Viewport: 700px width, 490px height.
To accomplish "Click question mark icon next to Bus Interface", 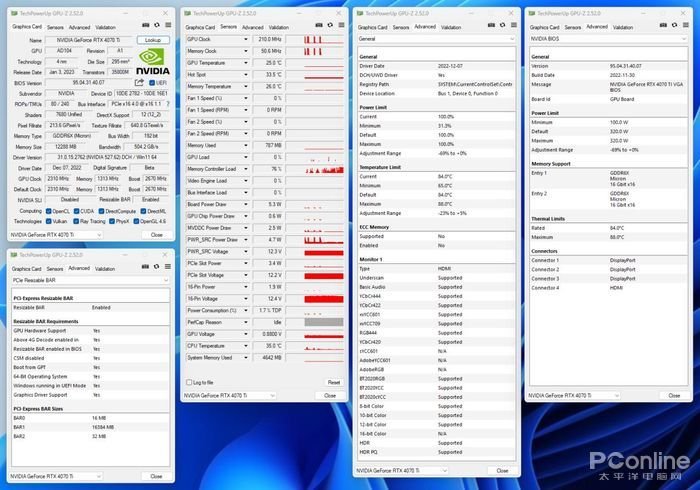I will coord(168,104).
